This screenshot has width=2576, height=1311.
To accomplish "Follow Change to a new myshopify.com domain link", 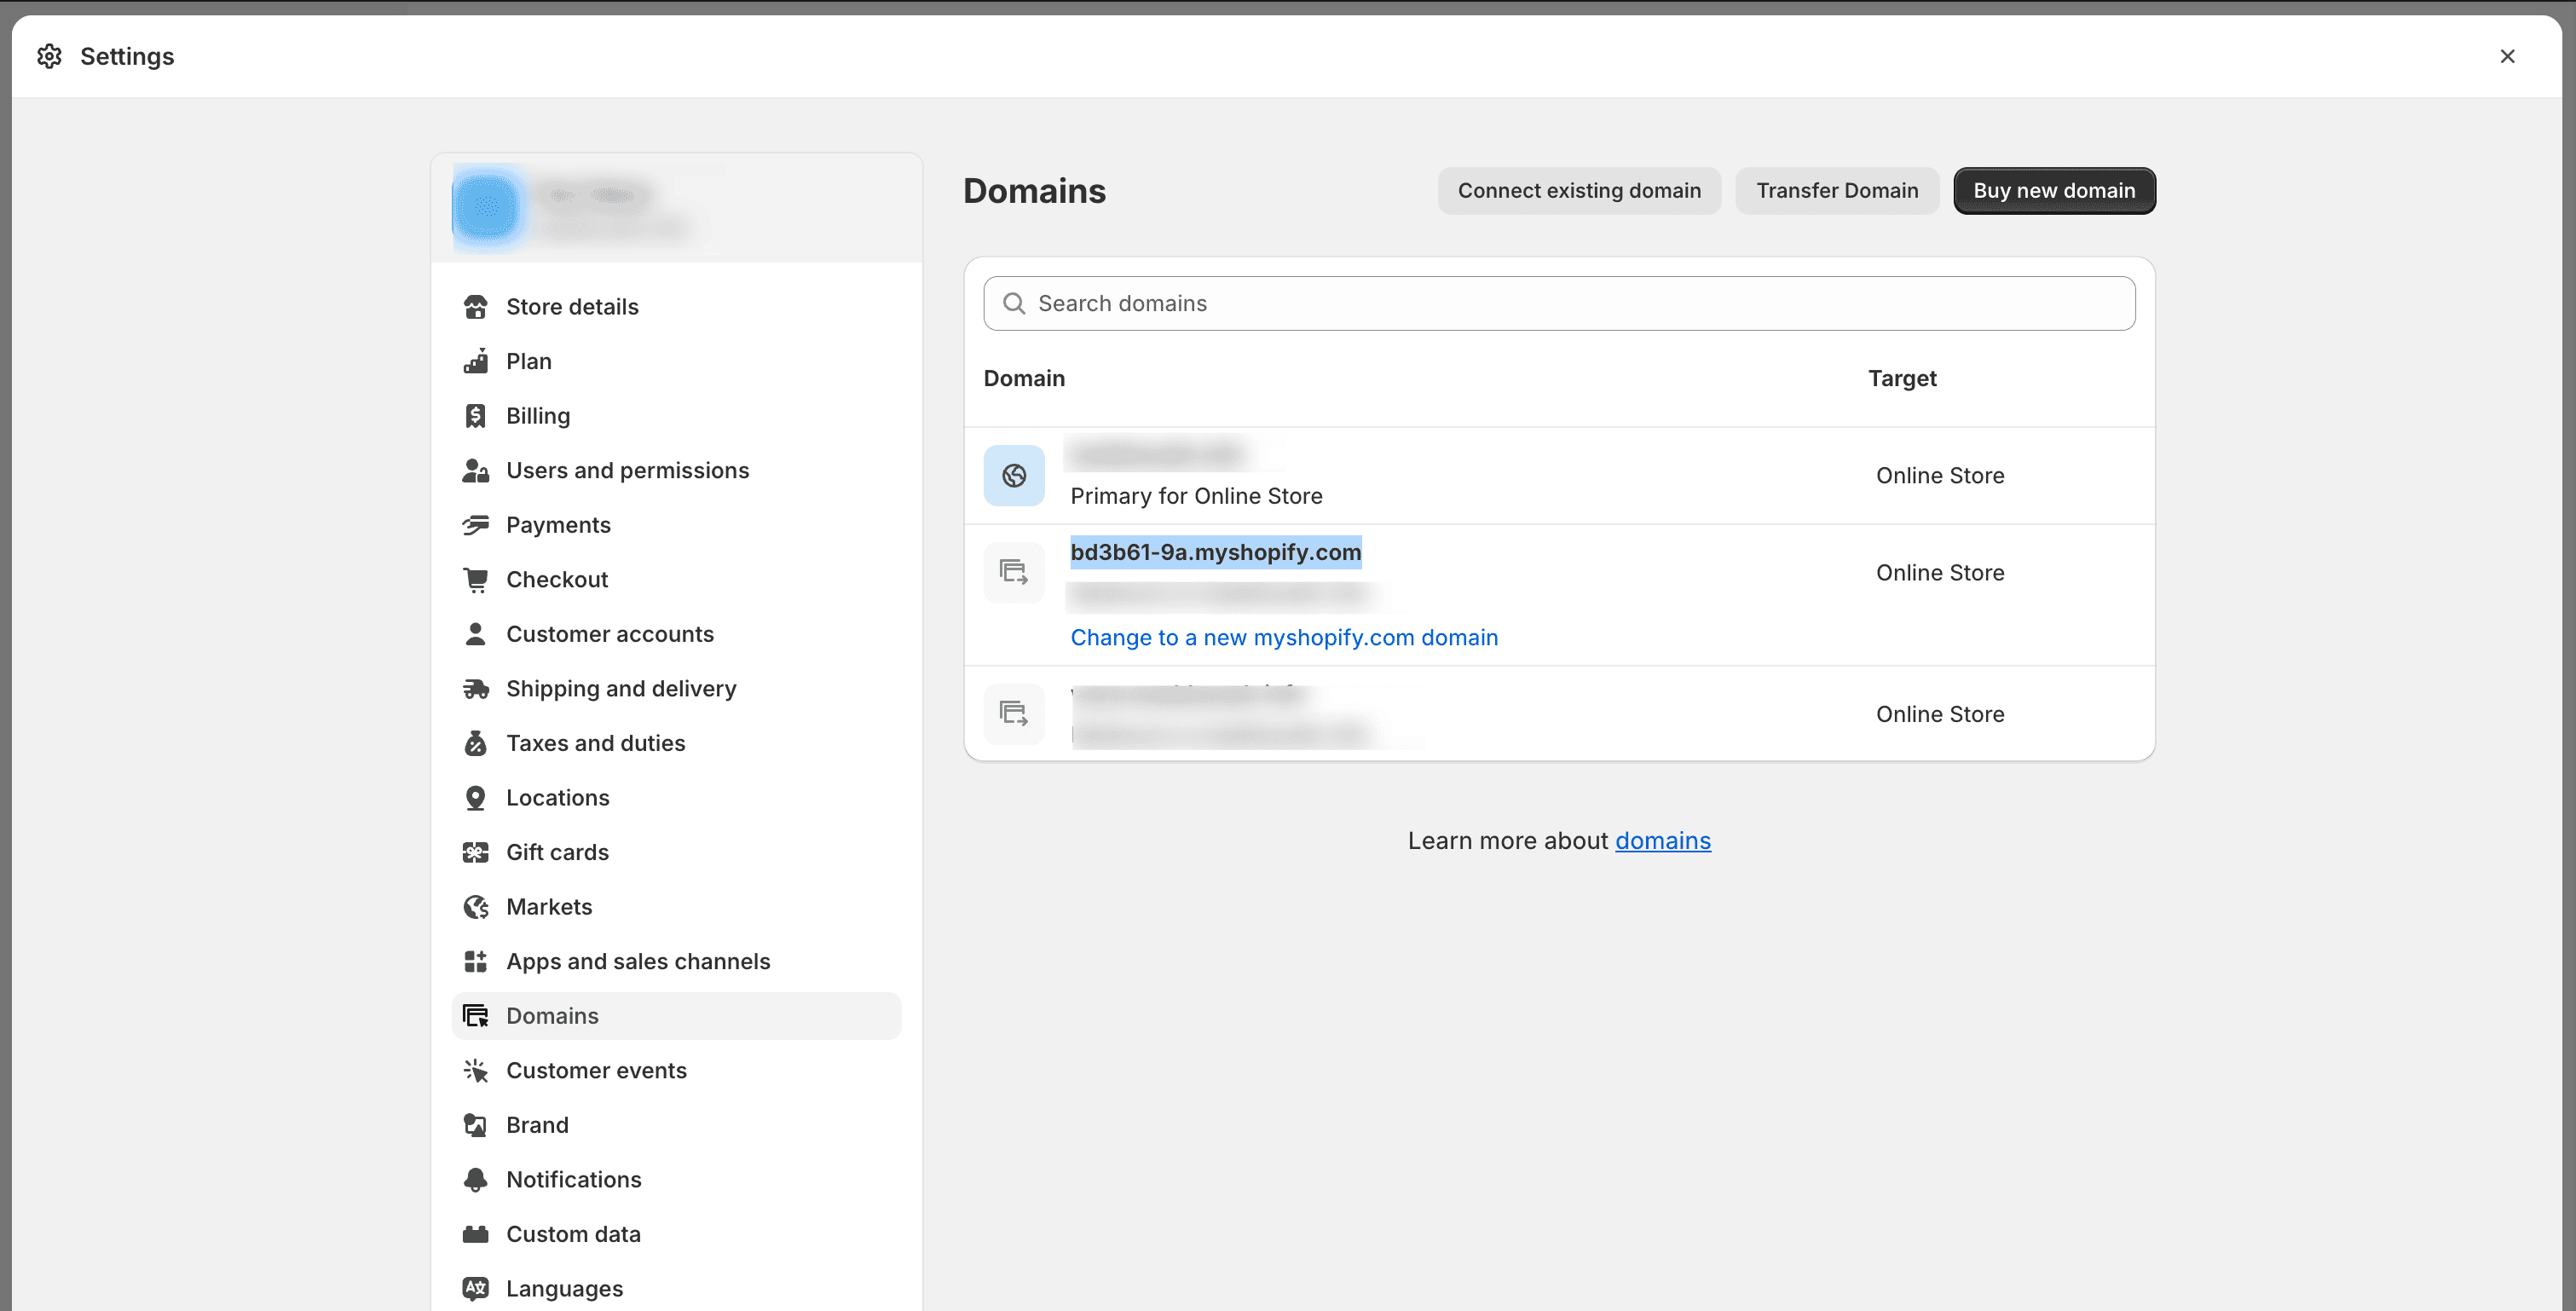I will (x=1284, y=638).
